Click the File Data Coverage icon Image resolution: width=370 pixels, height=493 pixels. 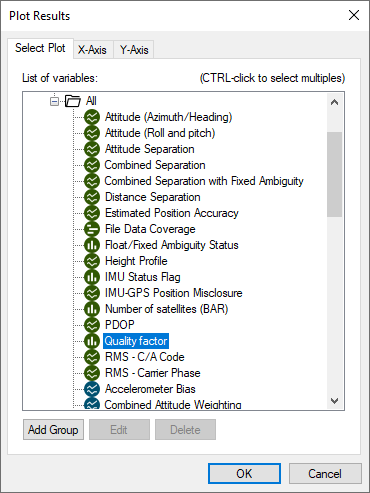point(92,229)
